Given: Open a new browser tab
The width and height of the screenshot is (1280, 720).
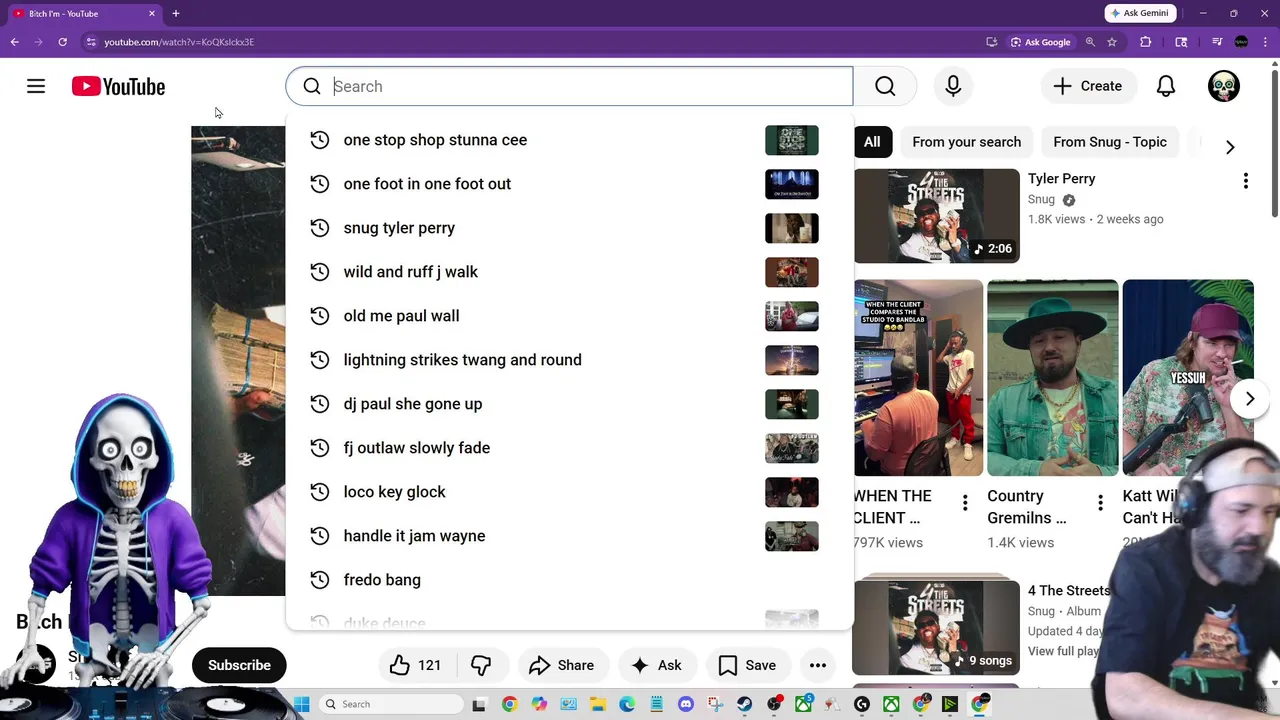Looking at the screenshot, I should (x=176, y=14).
